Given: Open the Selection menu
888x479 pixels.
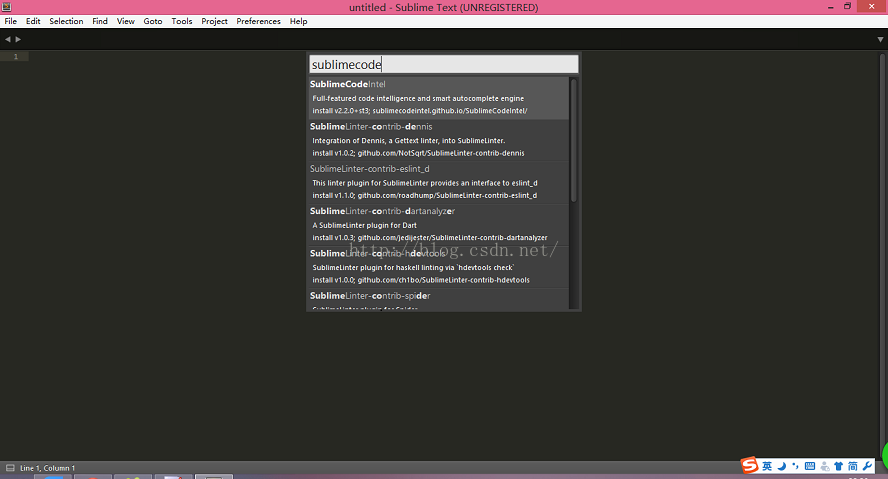Looking at the screenshot, I should point(66,21).
